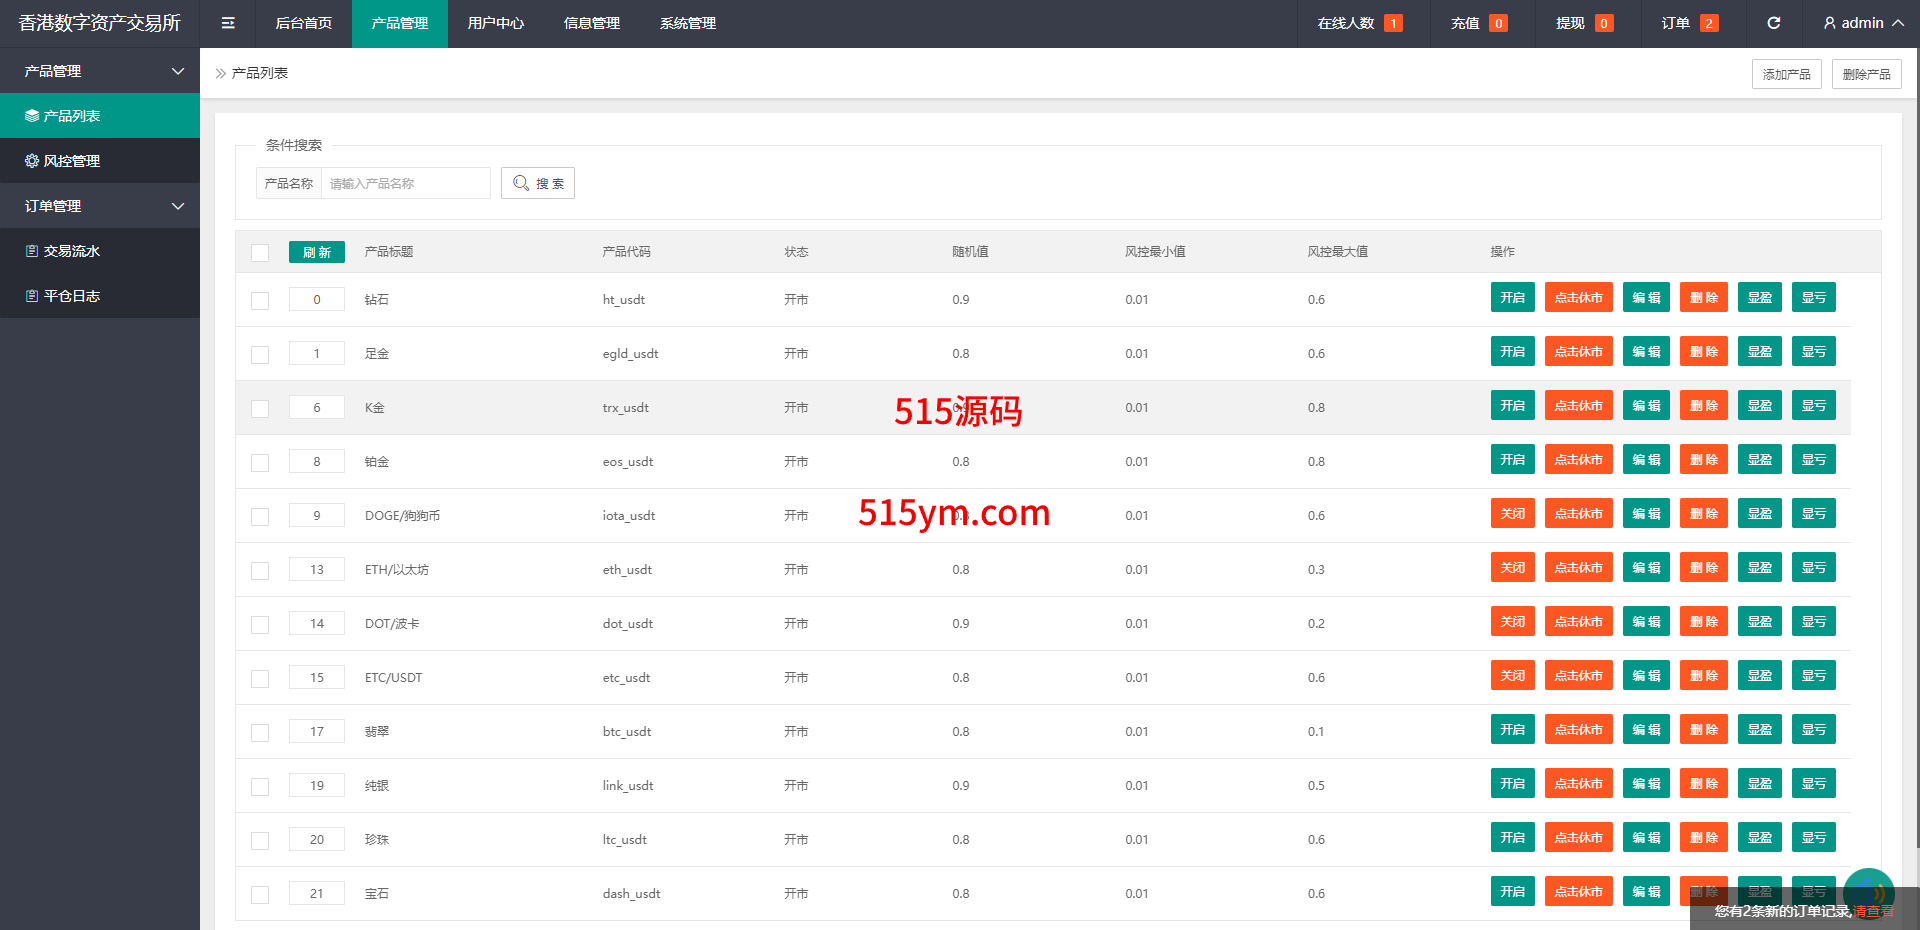Switch to the 用户中心 top menu
The image size is (1920, 930).
click(495, 23)
